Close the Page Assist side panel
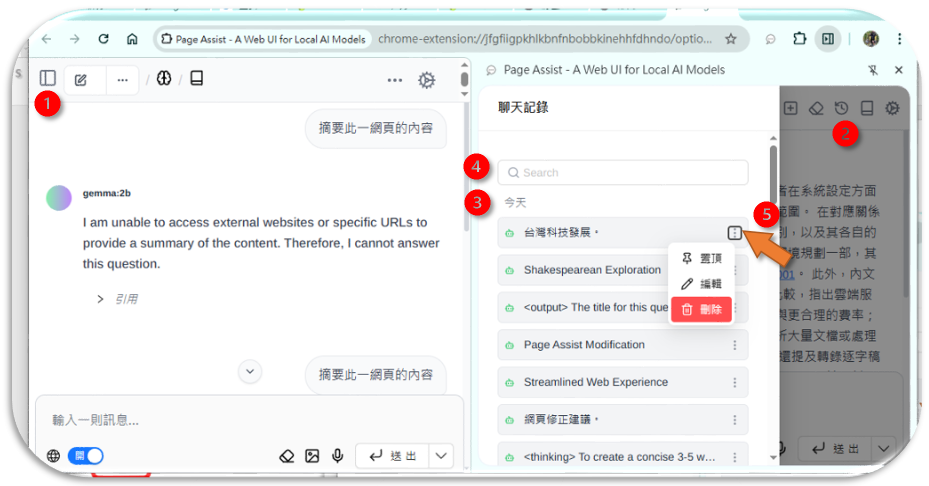The width and height of the screenshot is (929, 486). coord(899,70)
